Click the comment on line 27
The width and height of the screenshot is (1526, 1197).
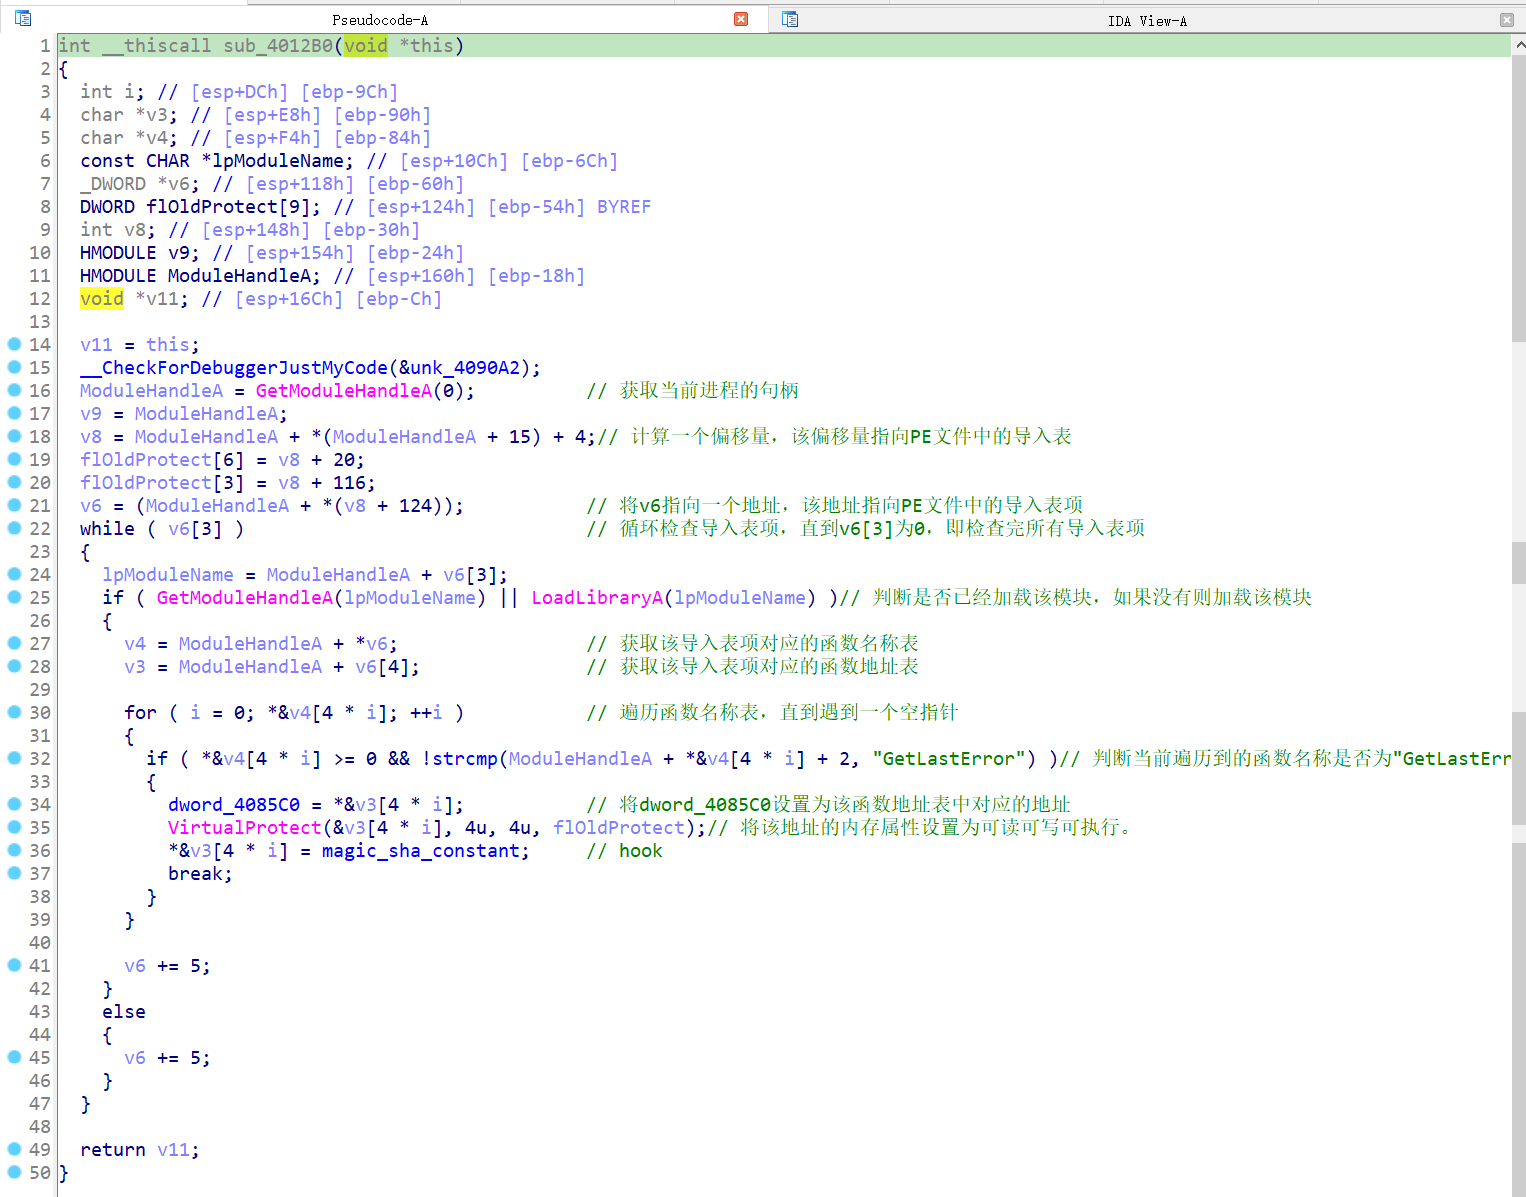[x=753, y=643]
